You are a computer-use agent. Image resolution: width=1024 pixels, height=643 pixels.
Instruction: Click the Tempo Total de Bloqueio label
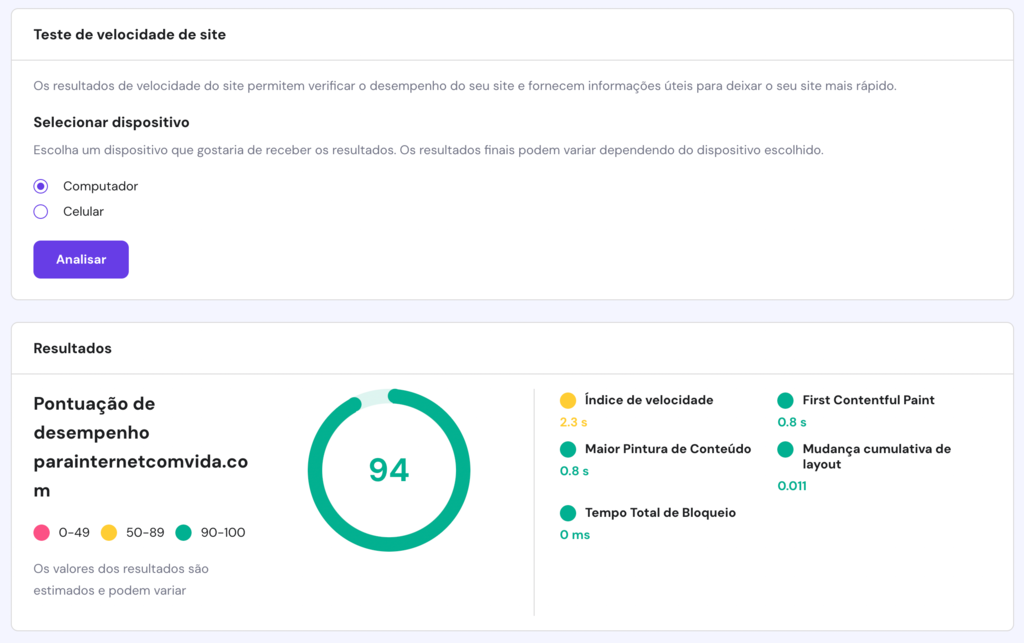pos(660,513)
